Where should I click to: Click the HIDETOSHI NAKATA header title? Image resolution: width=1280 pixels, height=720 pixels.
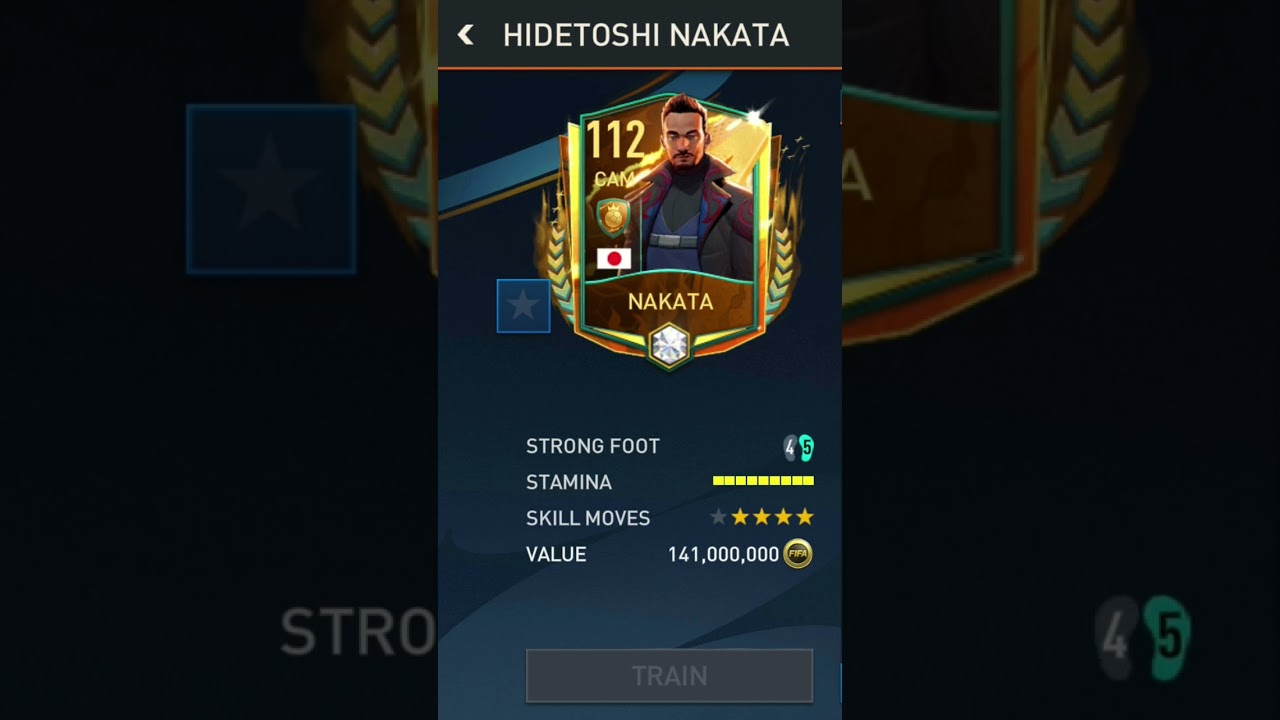pos(646,36)
